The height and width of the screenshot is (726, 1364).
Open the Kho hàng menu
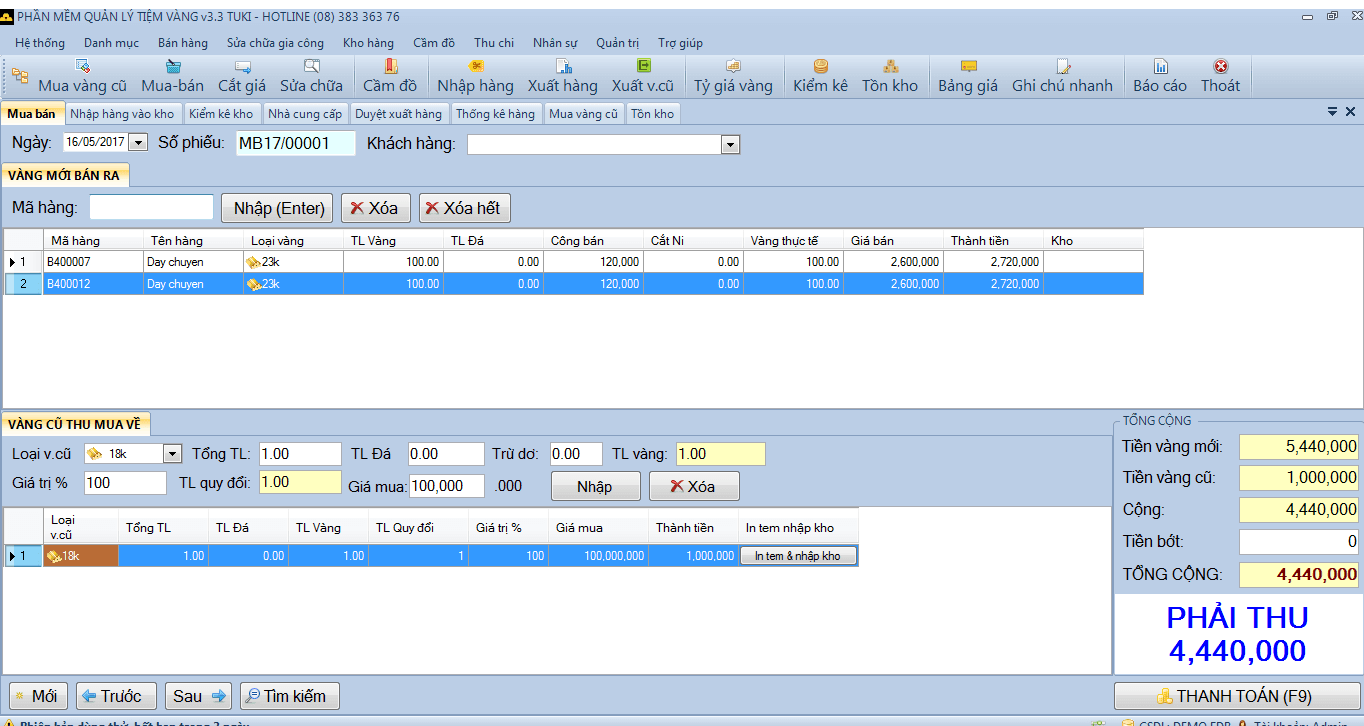click(368, 43)
